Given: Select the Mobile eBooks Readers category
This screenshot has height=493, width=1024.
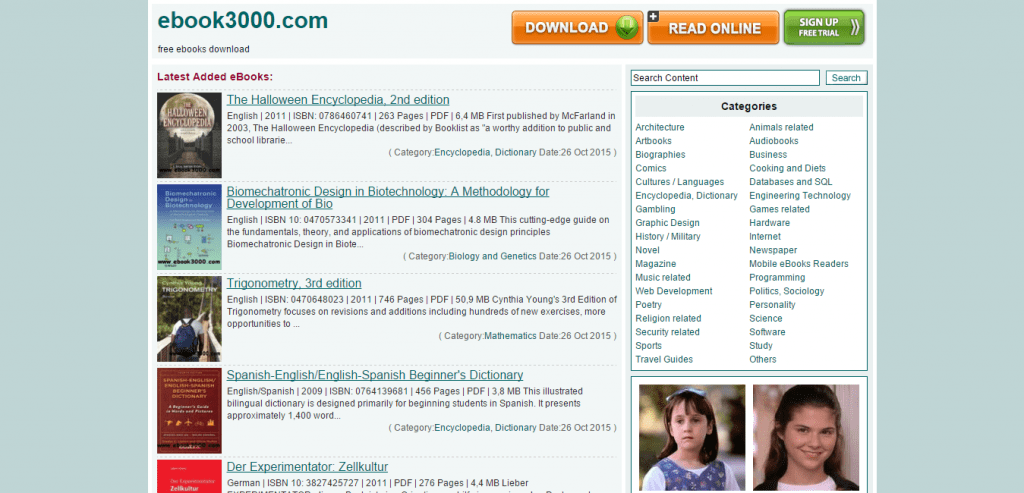Looking at the screenshot, I should (799, 264).
